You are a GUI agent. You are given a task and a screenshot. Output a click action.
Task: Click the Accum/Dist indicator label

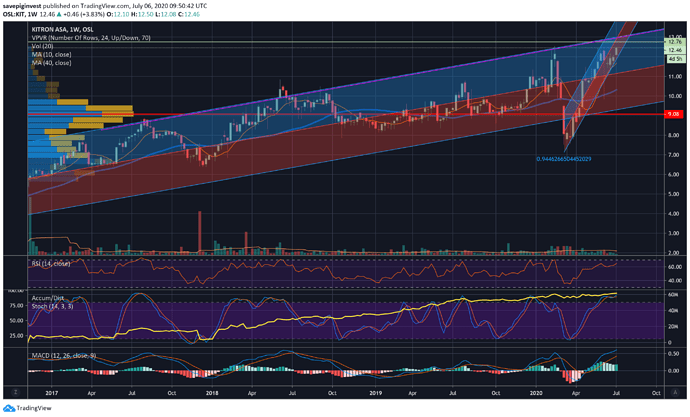[x=48, y=298]
